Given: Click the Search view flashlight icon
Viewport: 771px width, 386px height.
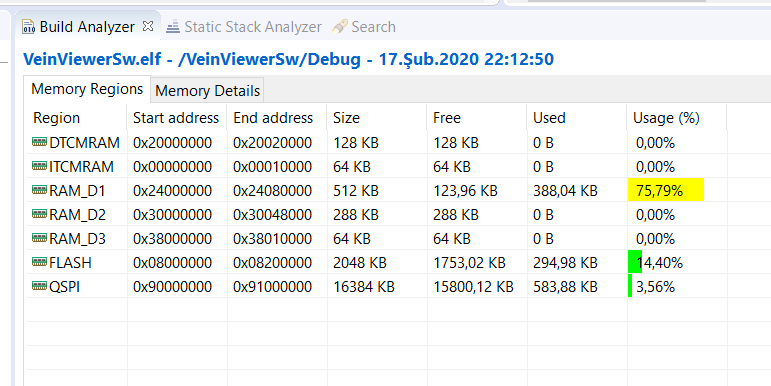Looking at the screenshot, I should (x=340, y=27).
